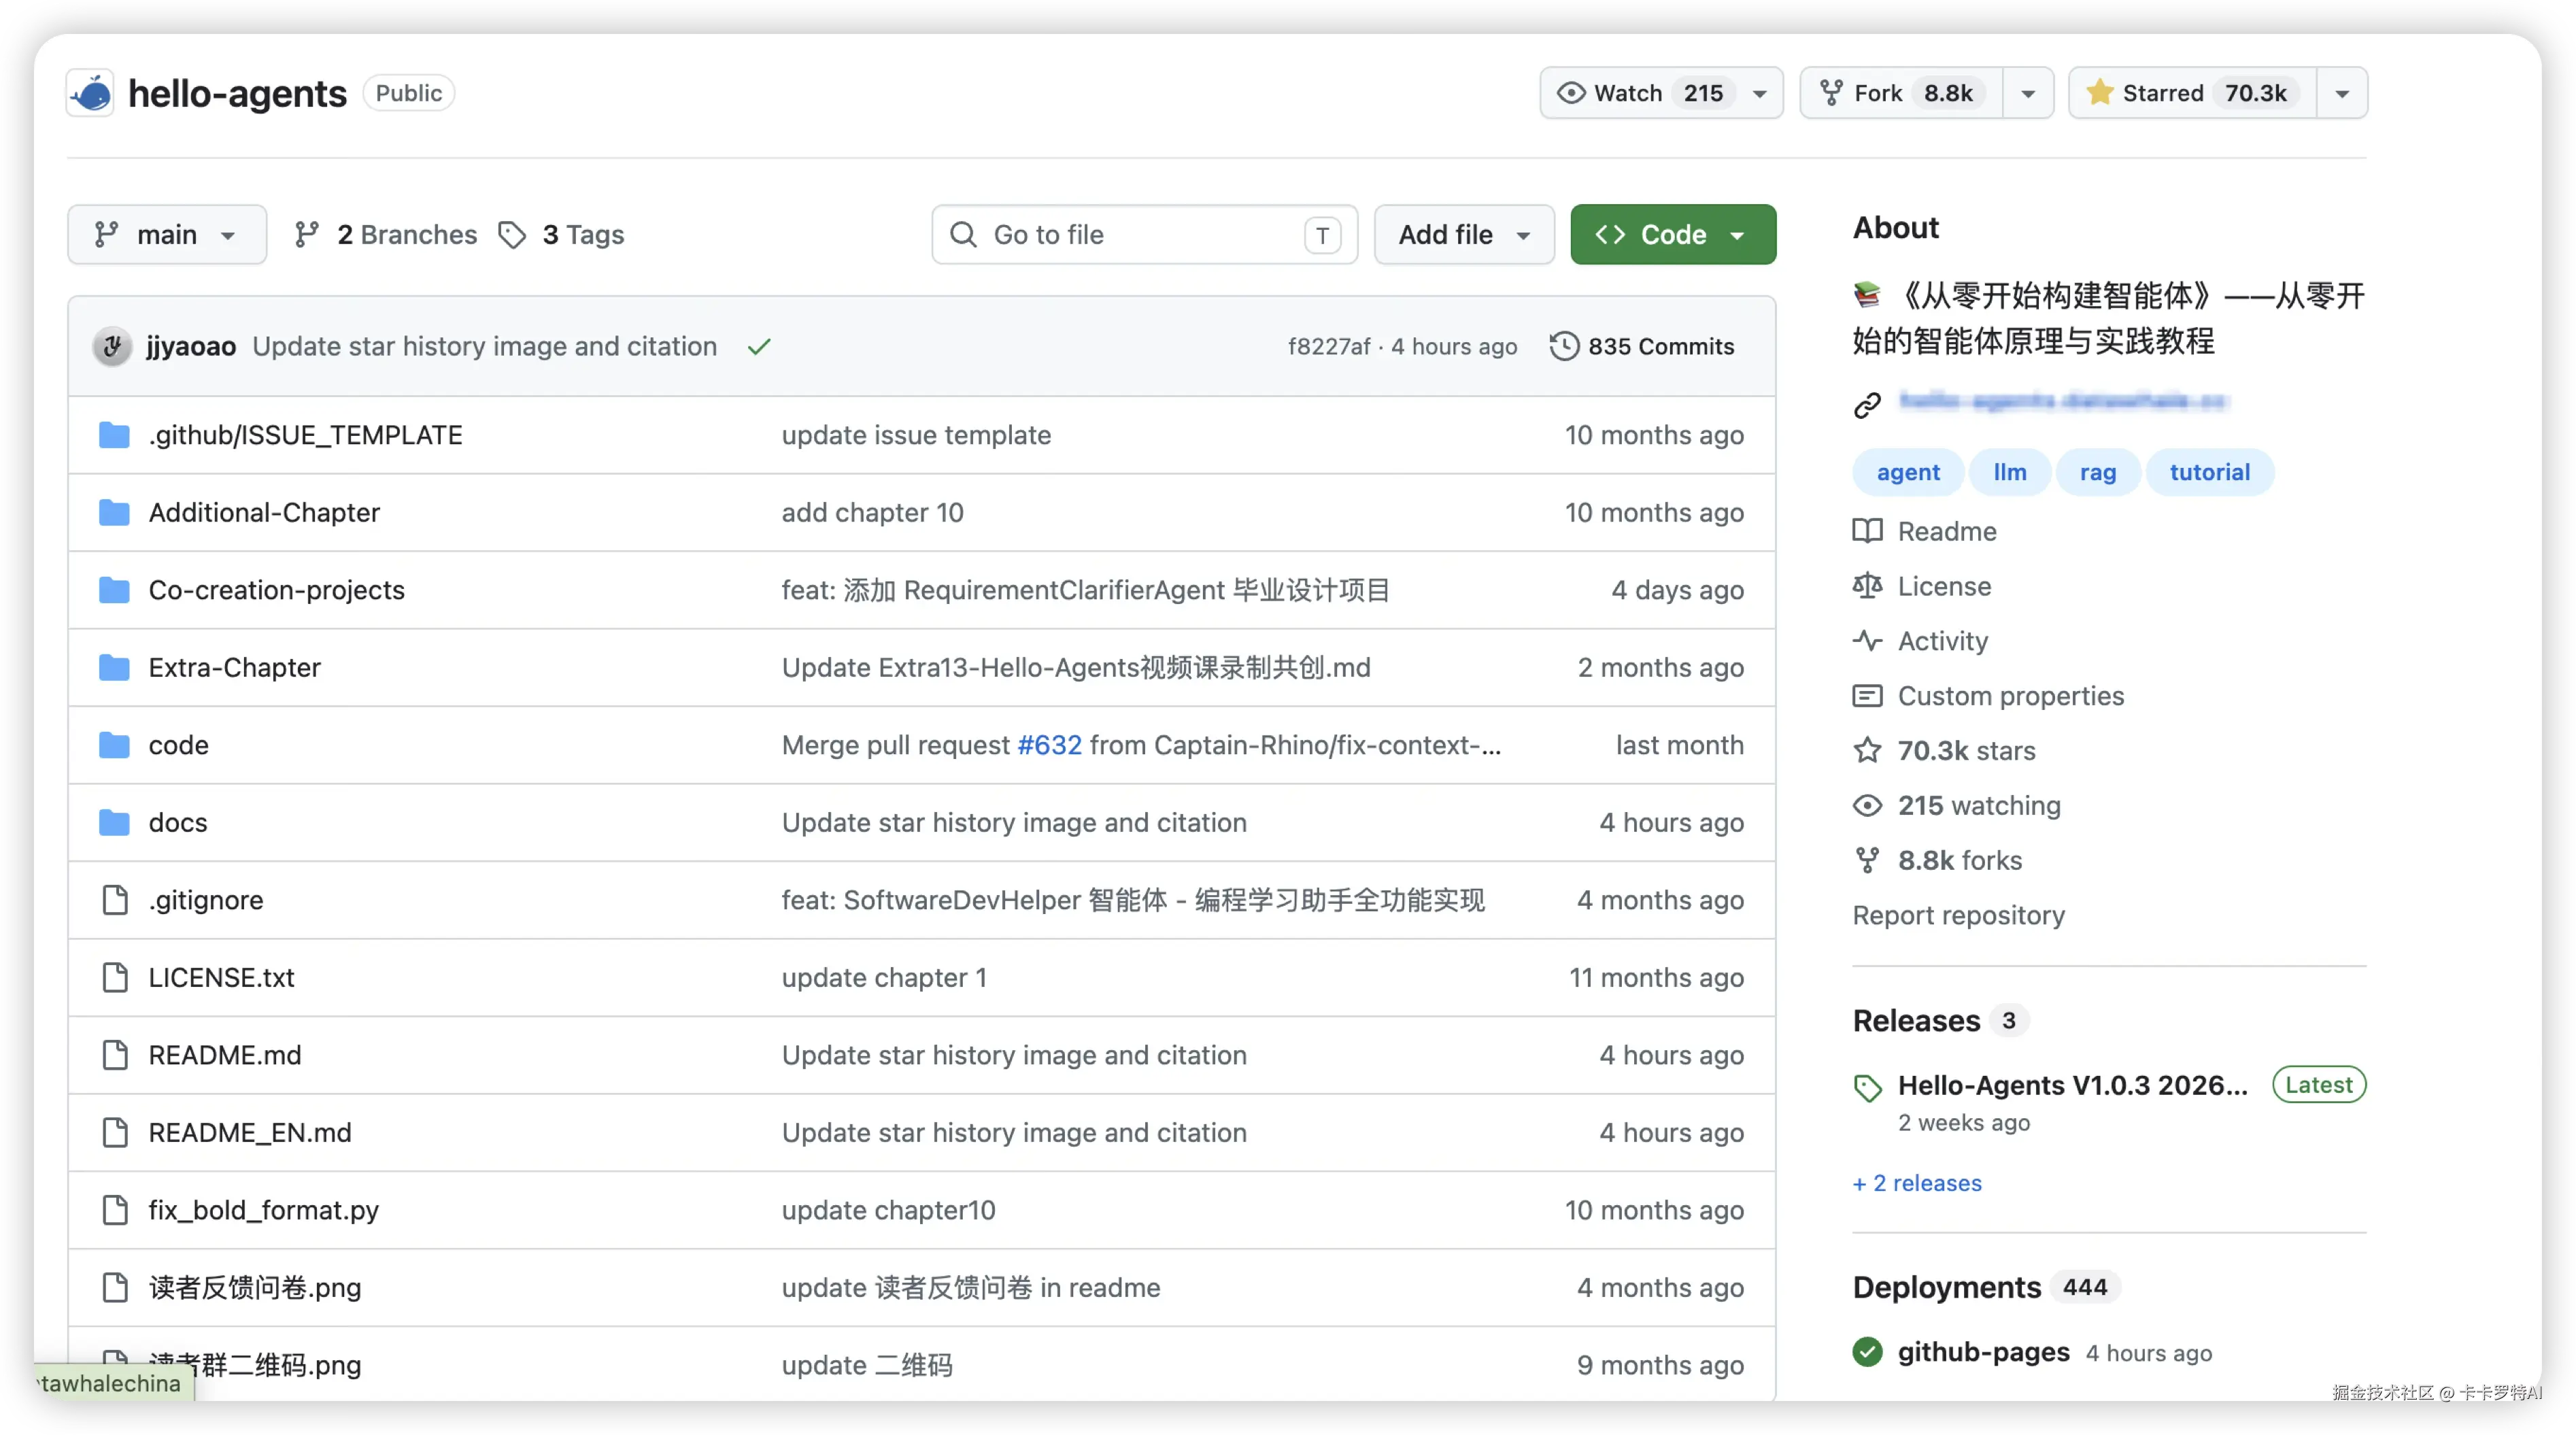Click the folder icon for Extra-Chapter
The image size is (2576, 1435).
click(x=115, y=668)
